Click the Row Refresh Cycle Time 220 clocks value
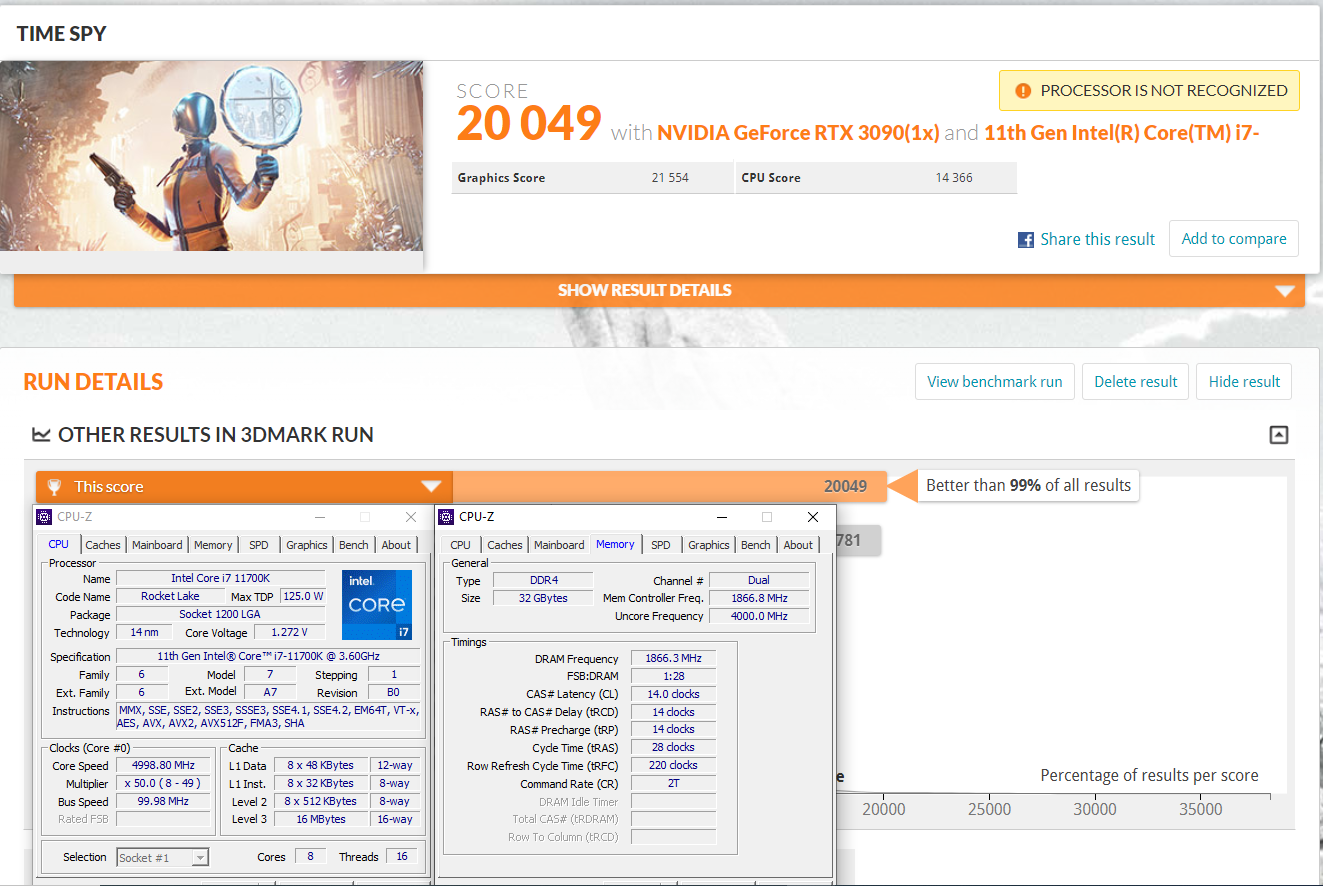Screen dimensions: 1323x886 [x=675, y=765]
